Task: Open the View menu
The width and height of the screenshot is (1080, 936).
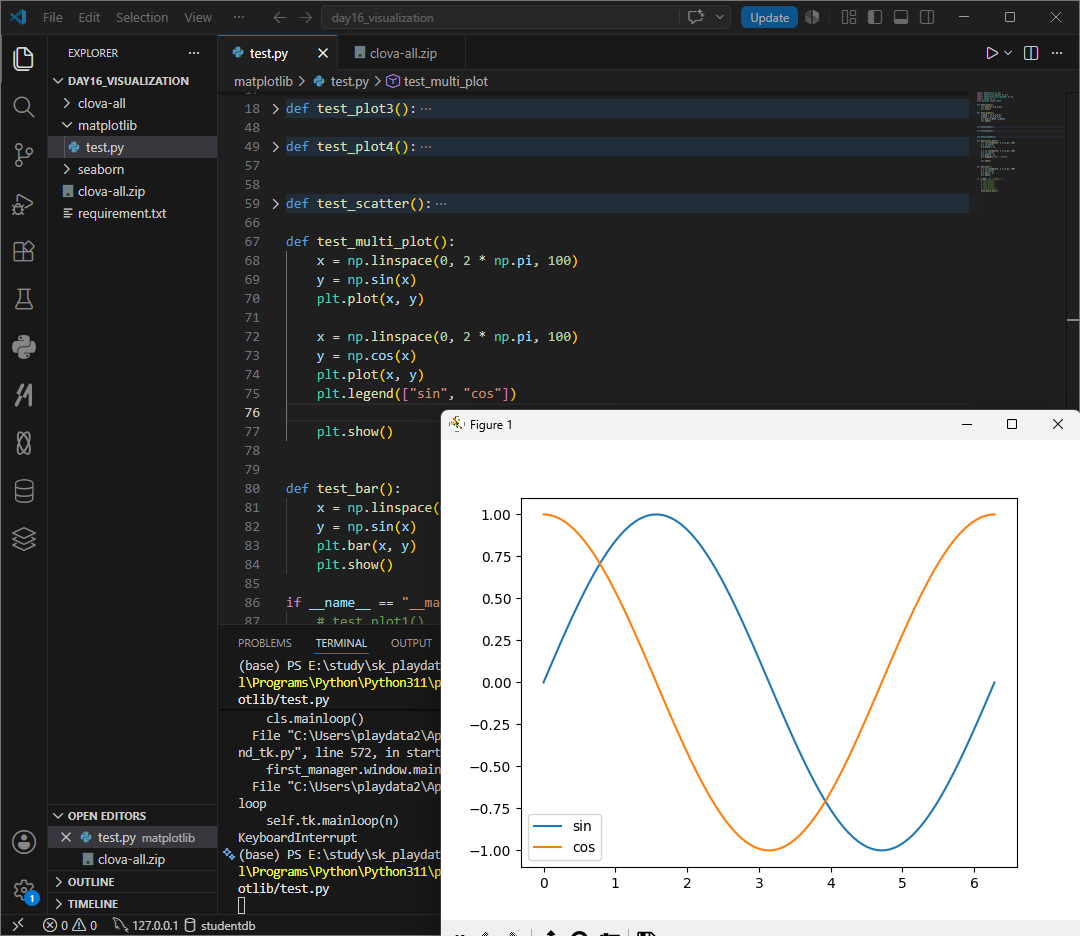Action: [x=198, y=17]
